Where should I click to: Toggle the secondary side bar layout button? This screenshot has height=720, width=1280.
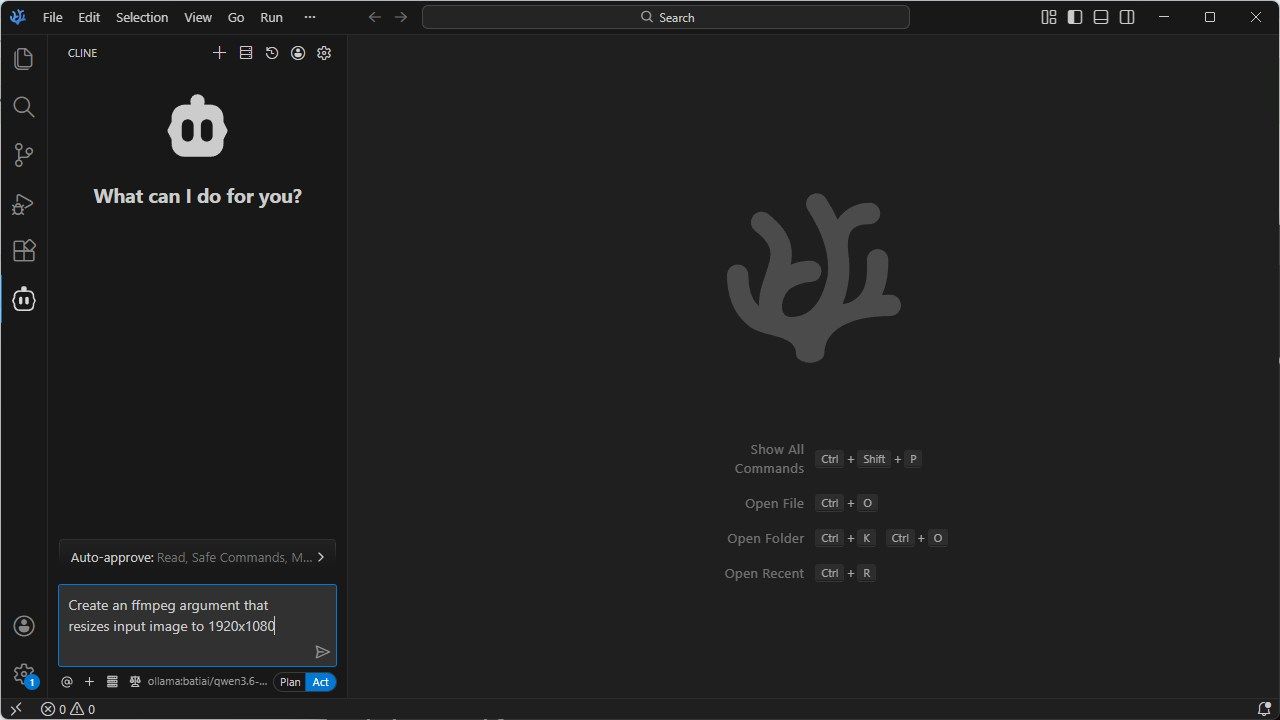coord(1127,17)
